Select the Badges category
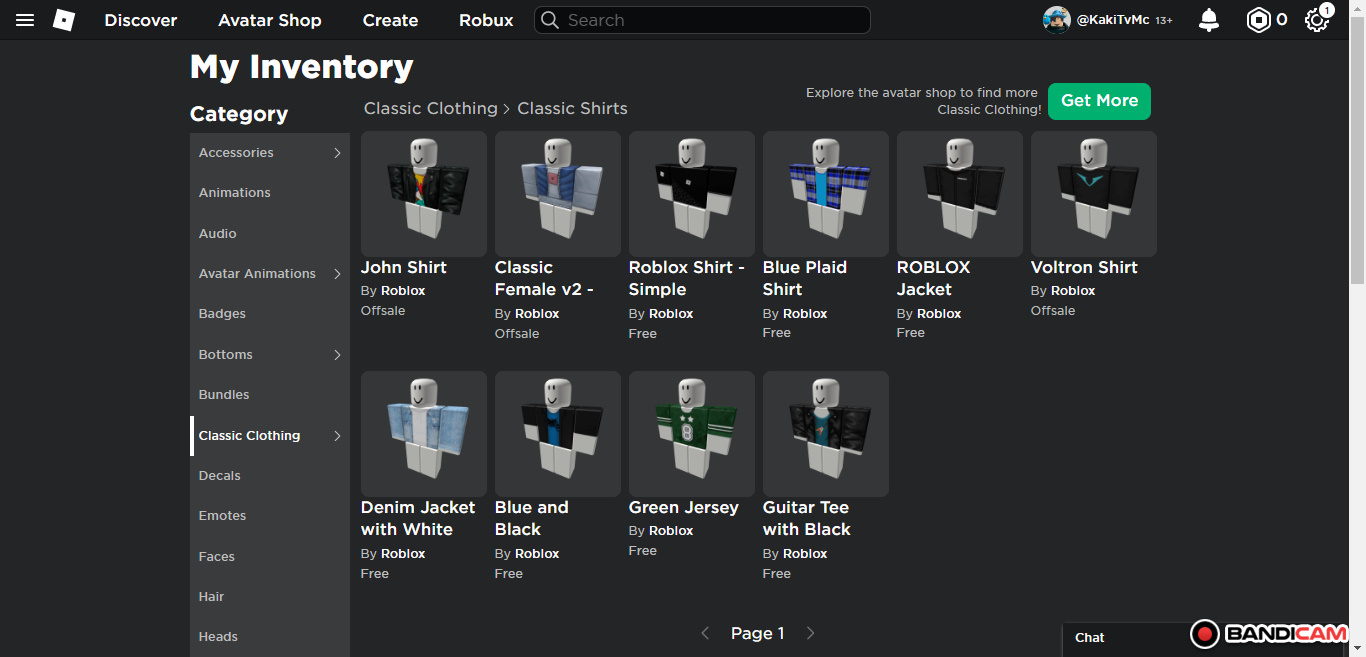 click(x=222, y=314)
